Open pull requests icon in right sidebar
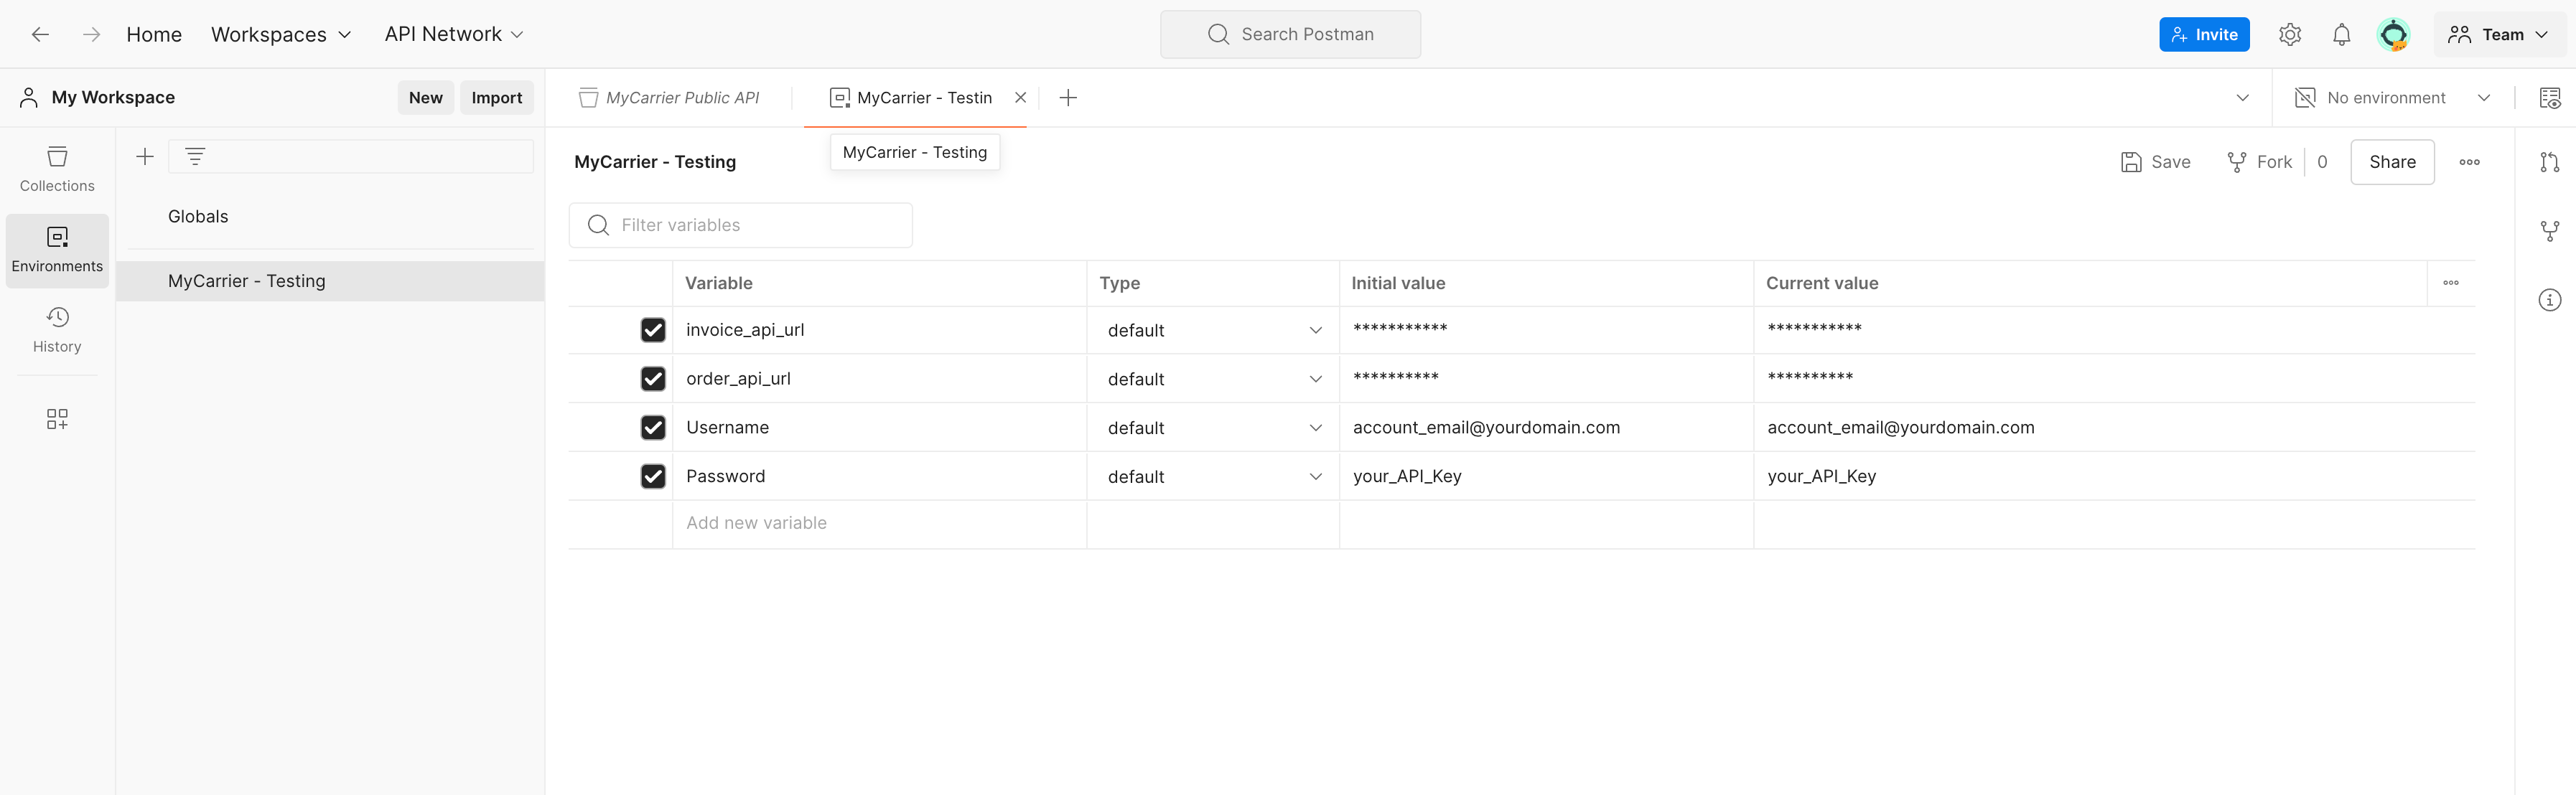Image resolution: width=2576 pixels, height=795 pixels. tap(2549, 162)
